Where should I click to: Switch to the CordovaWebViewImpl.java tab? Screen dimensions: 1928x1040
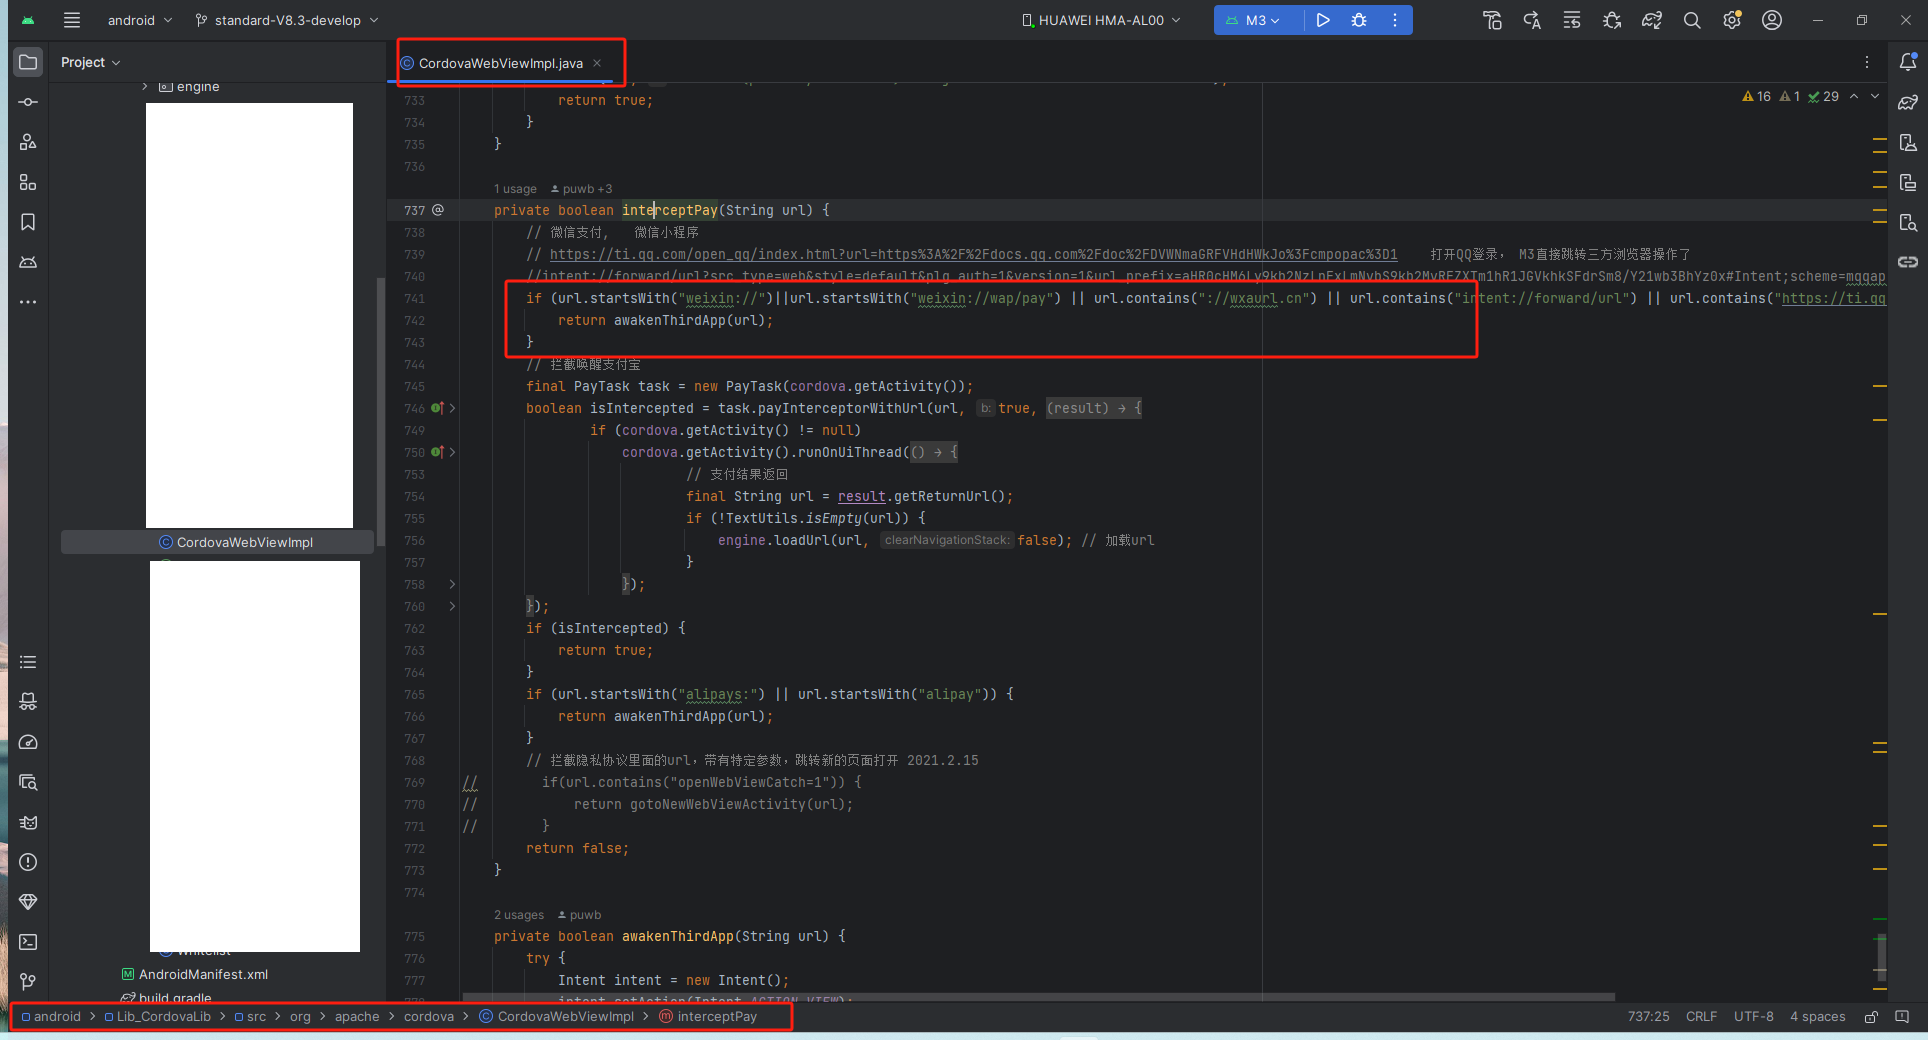[500, 63]
